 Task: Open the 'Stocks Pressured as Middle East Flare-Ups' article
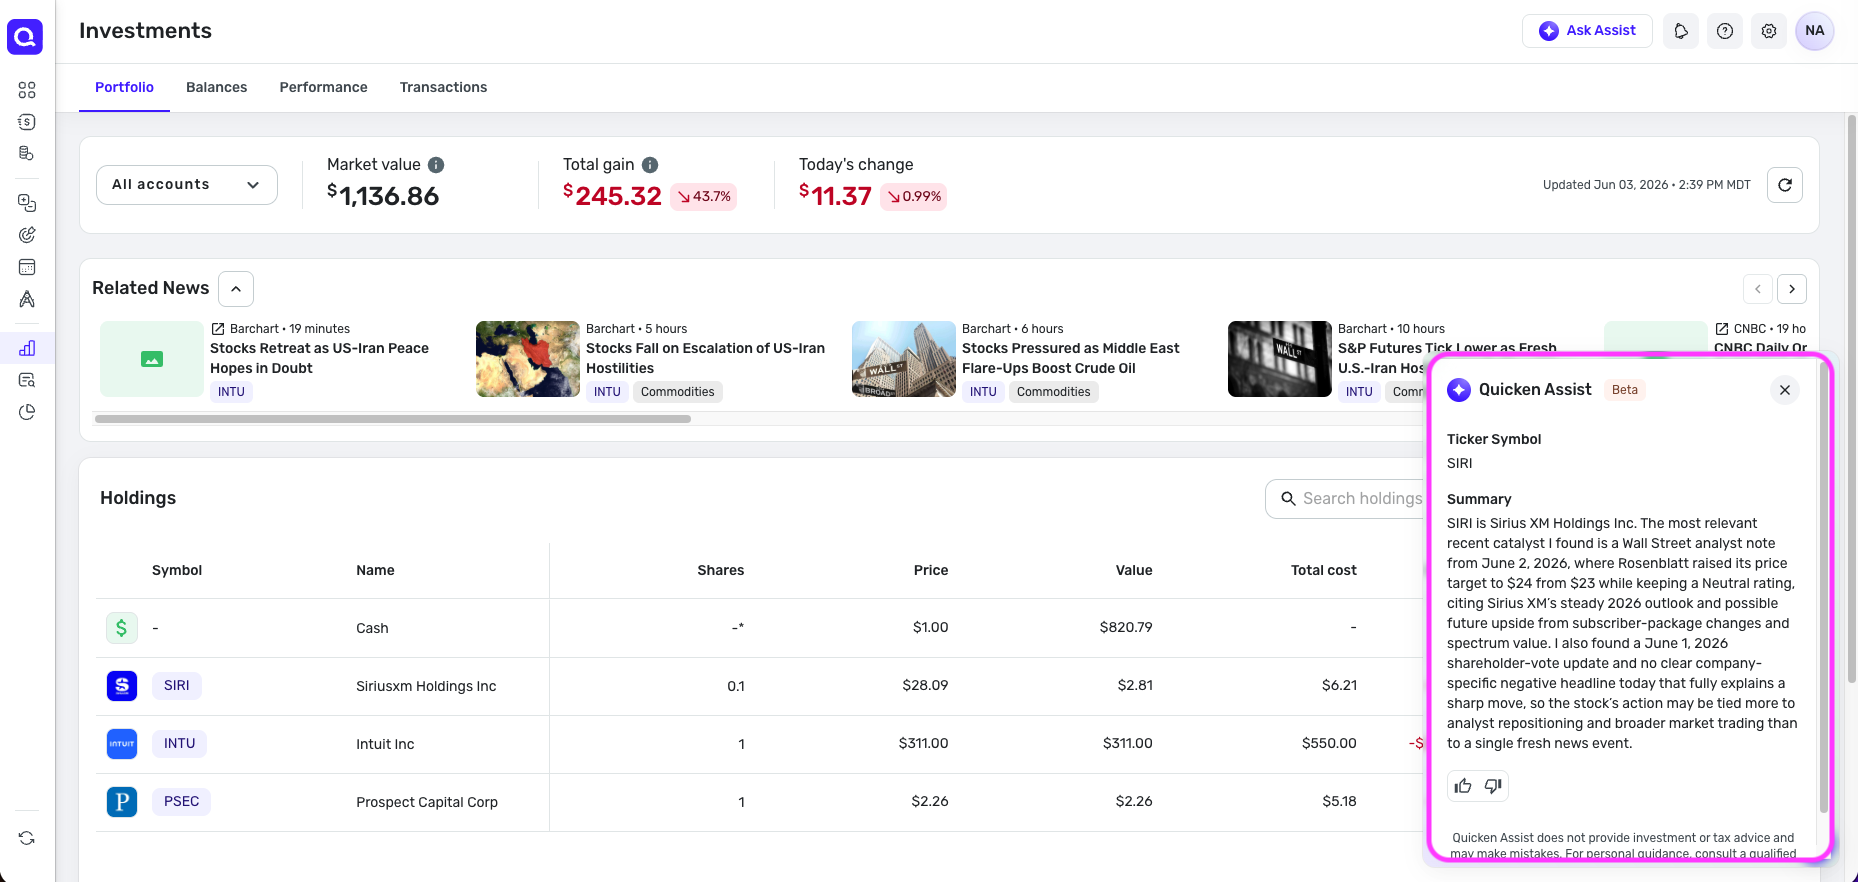point(1071,358)
